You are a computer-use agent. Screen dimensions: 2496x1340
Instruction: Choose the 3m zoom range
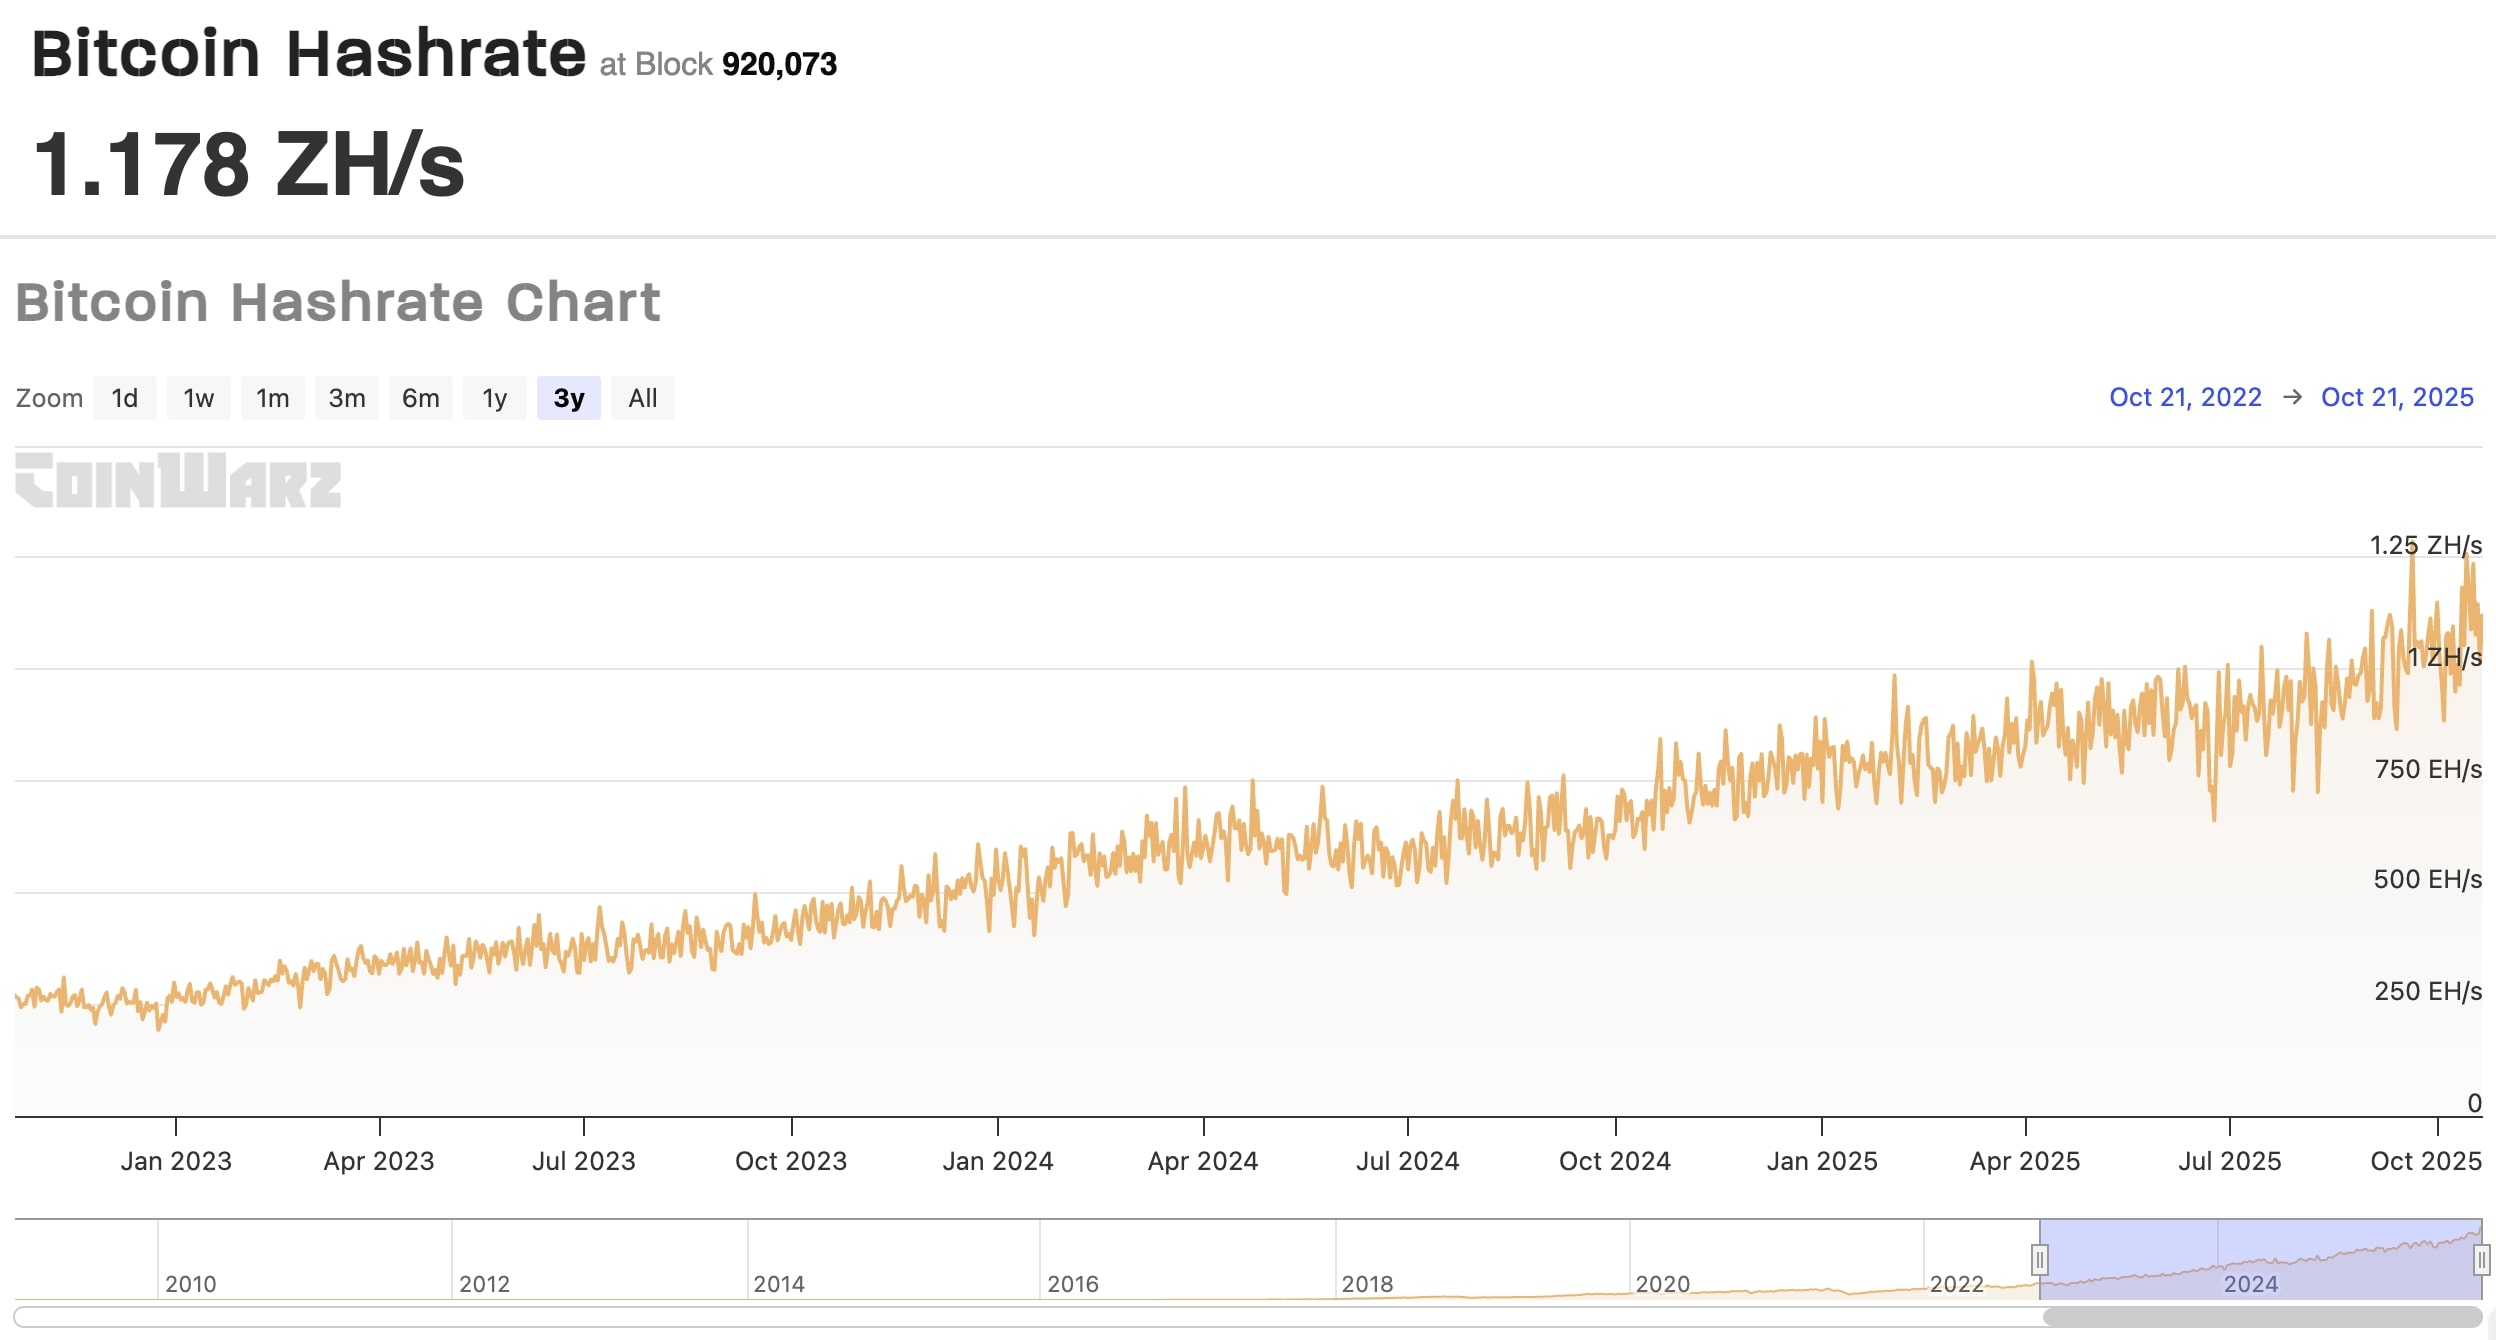click(x=346, y=398)
